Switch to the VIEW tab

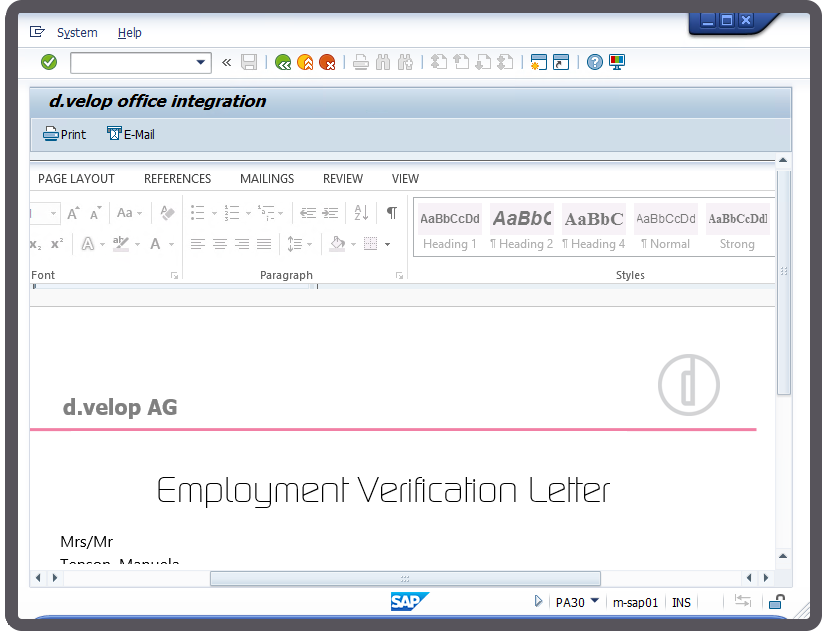pyautogui.click(x=405, y=179)
